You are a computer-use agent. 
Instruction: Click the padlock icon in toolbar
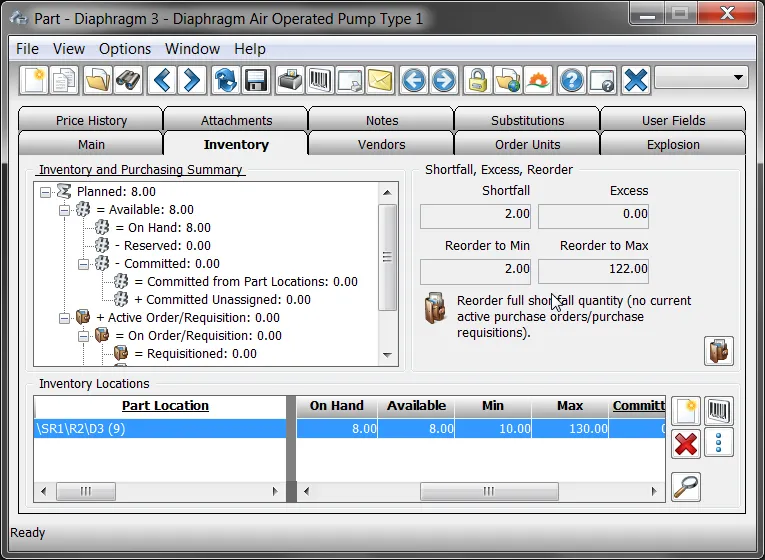(478, 80)
